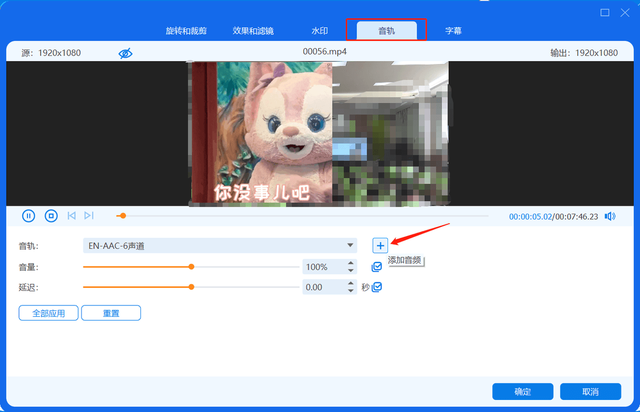Click the video preview image
This screenshot has height=412, width=640.
click(320, 134)
